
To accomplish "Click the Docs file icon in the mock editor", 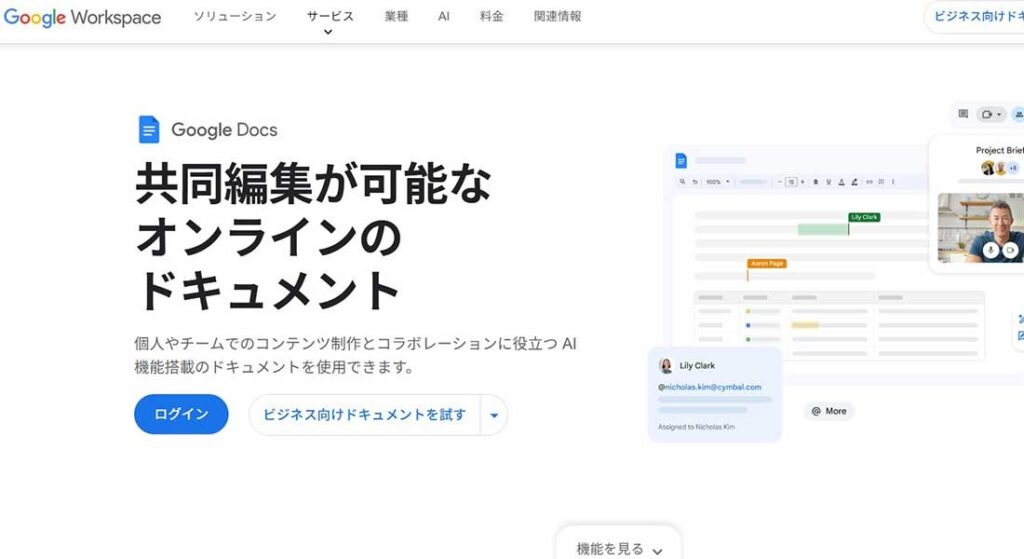I will (x=681, y=161).
